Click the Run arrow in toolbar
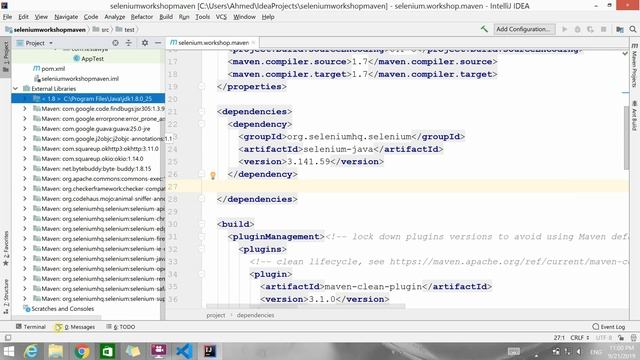The image size is (640, 360). [564, 29]
